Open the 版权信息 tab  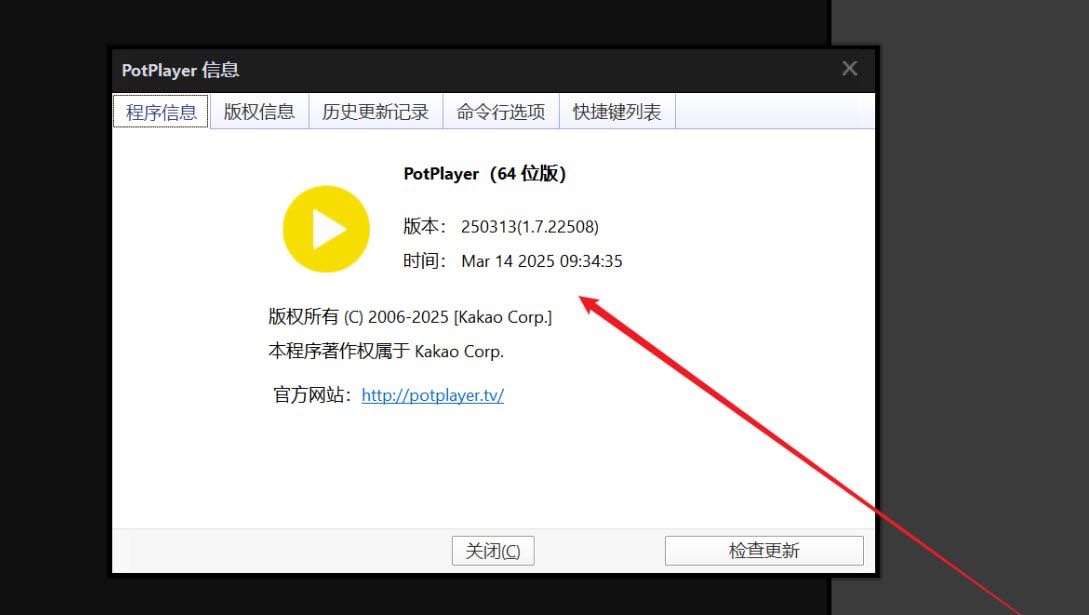pos(259,112)
